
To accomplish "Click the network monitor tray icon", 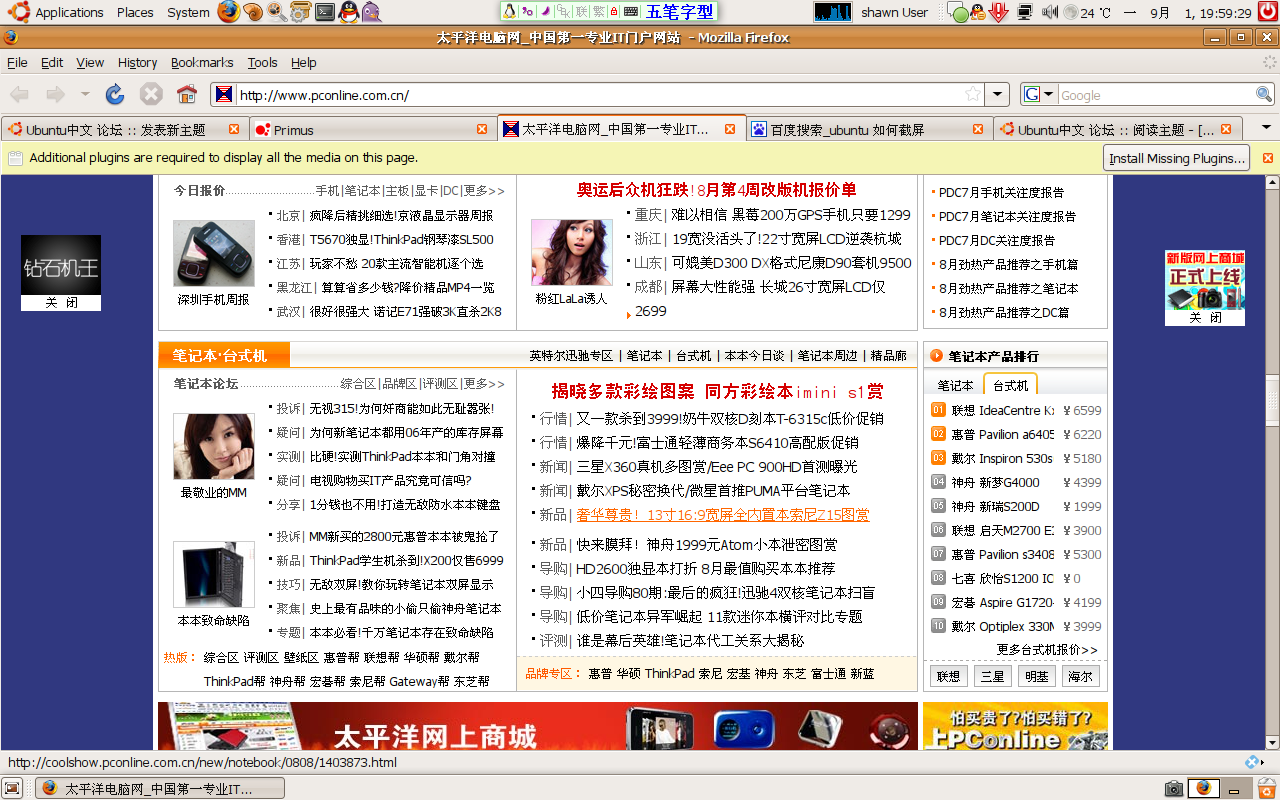I will [1024, 12].
